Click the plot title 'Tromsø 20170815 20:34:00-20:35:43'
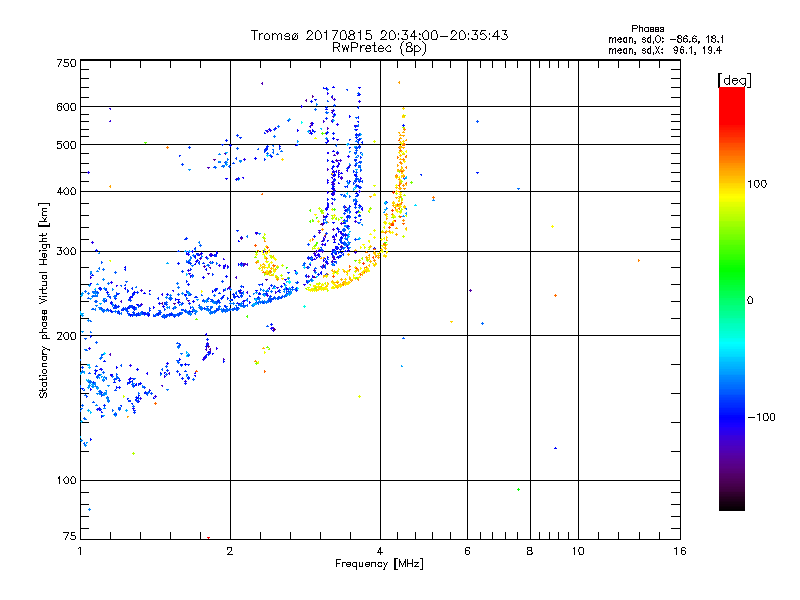The width and height of the screenshot is (800, 600). pos(379,35)
